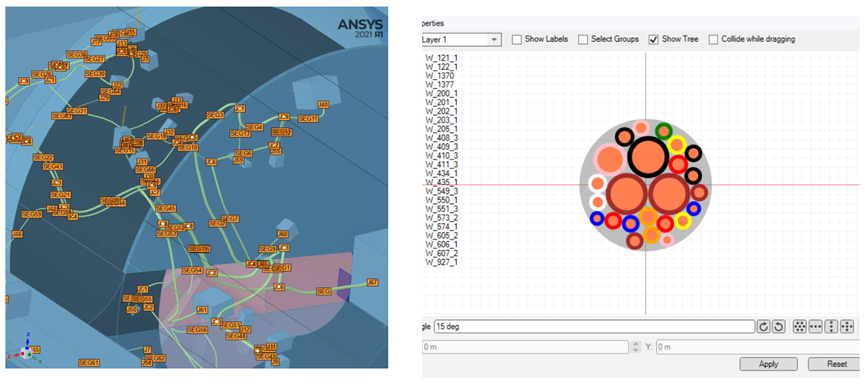Screen dimensions: 865x384
Task: Enable the Select Groups checkbox
Action: [x=583, y=39]
